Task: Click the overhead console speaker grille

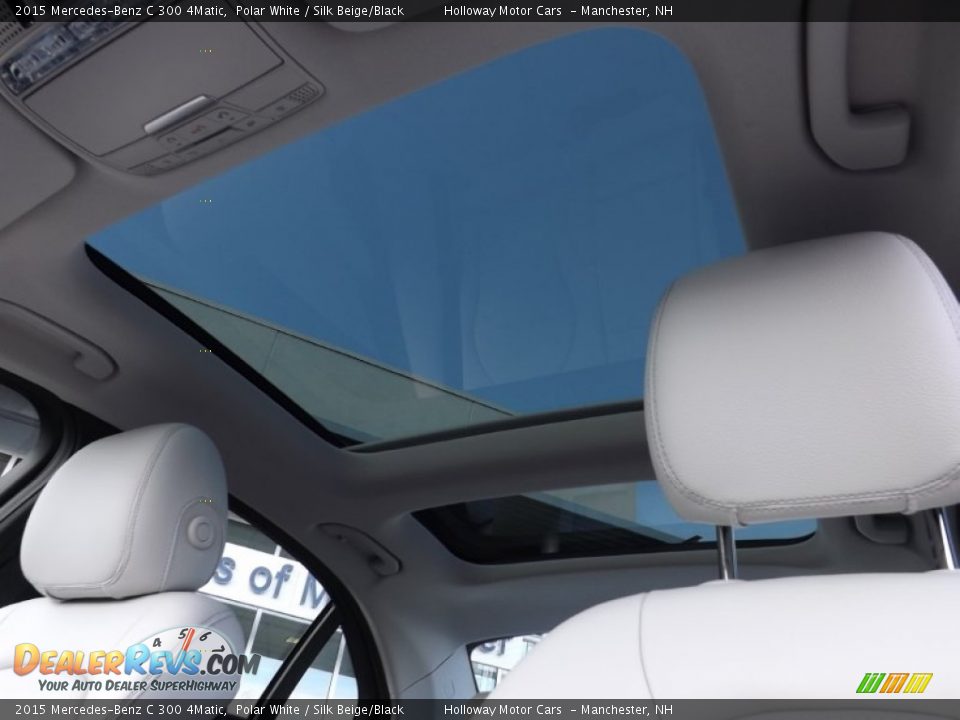Action: coord(302,93)
